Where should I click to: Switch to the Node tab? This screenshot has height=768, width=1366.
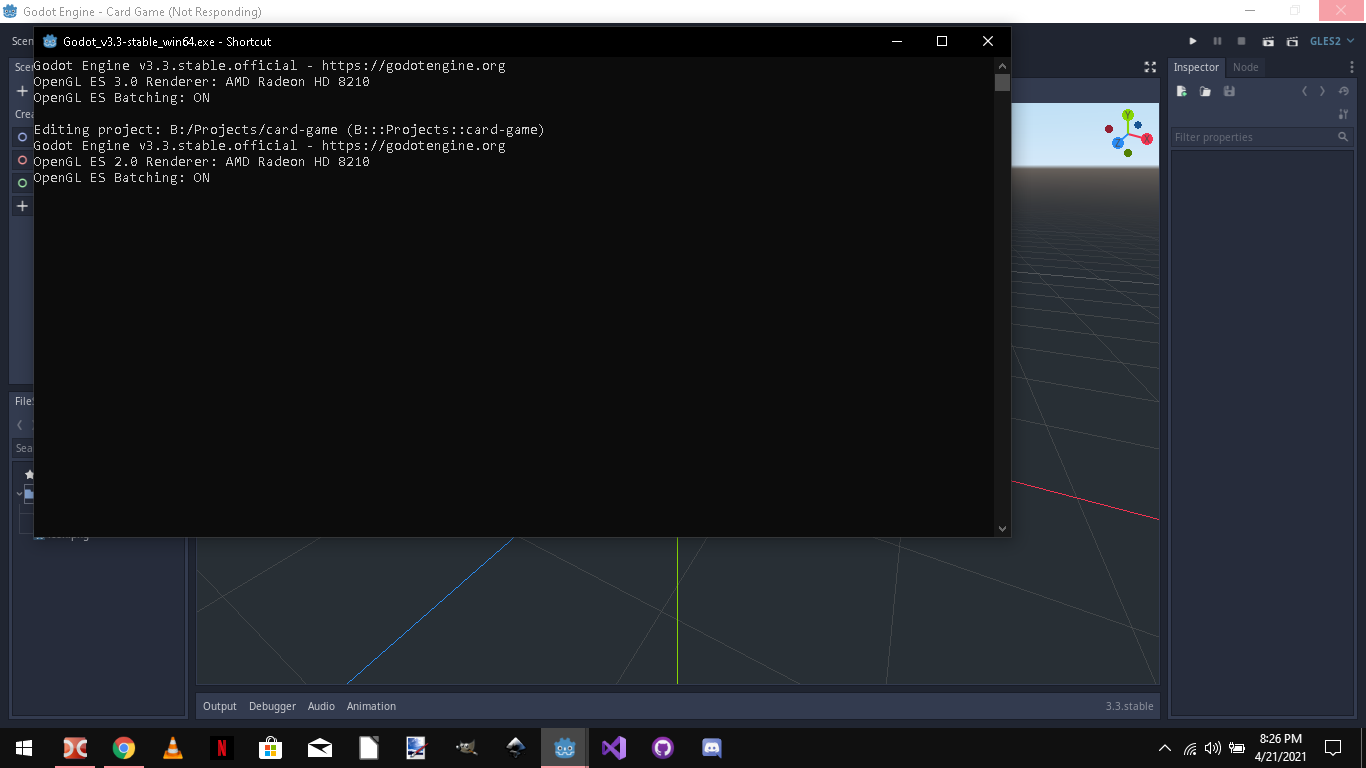(x=1245, y=67)
